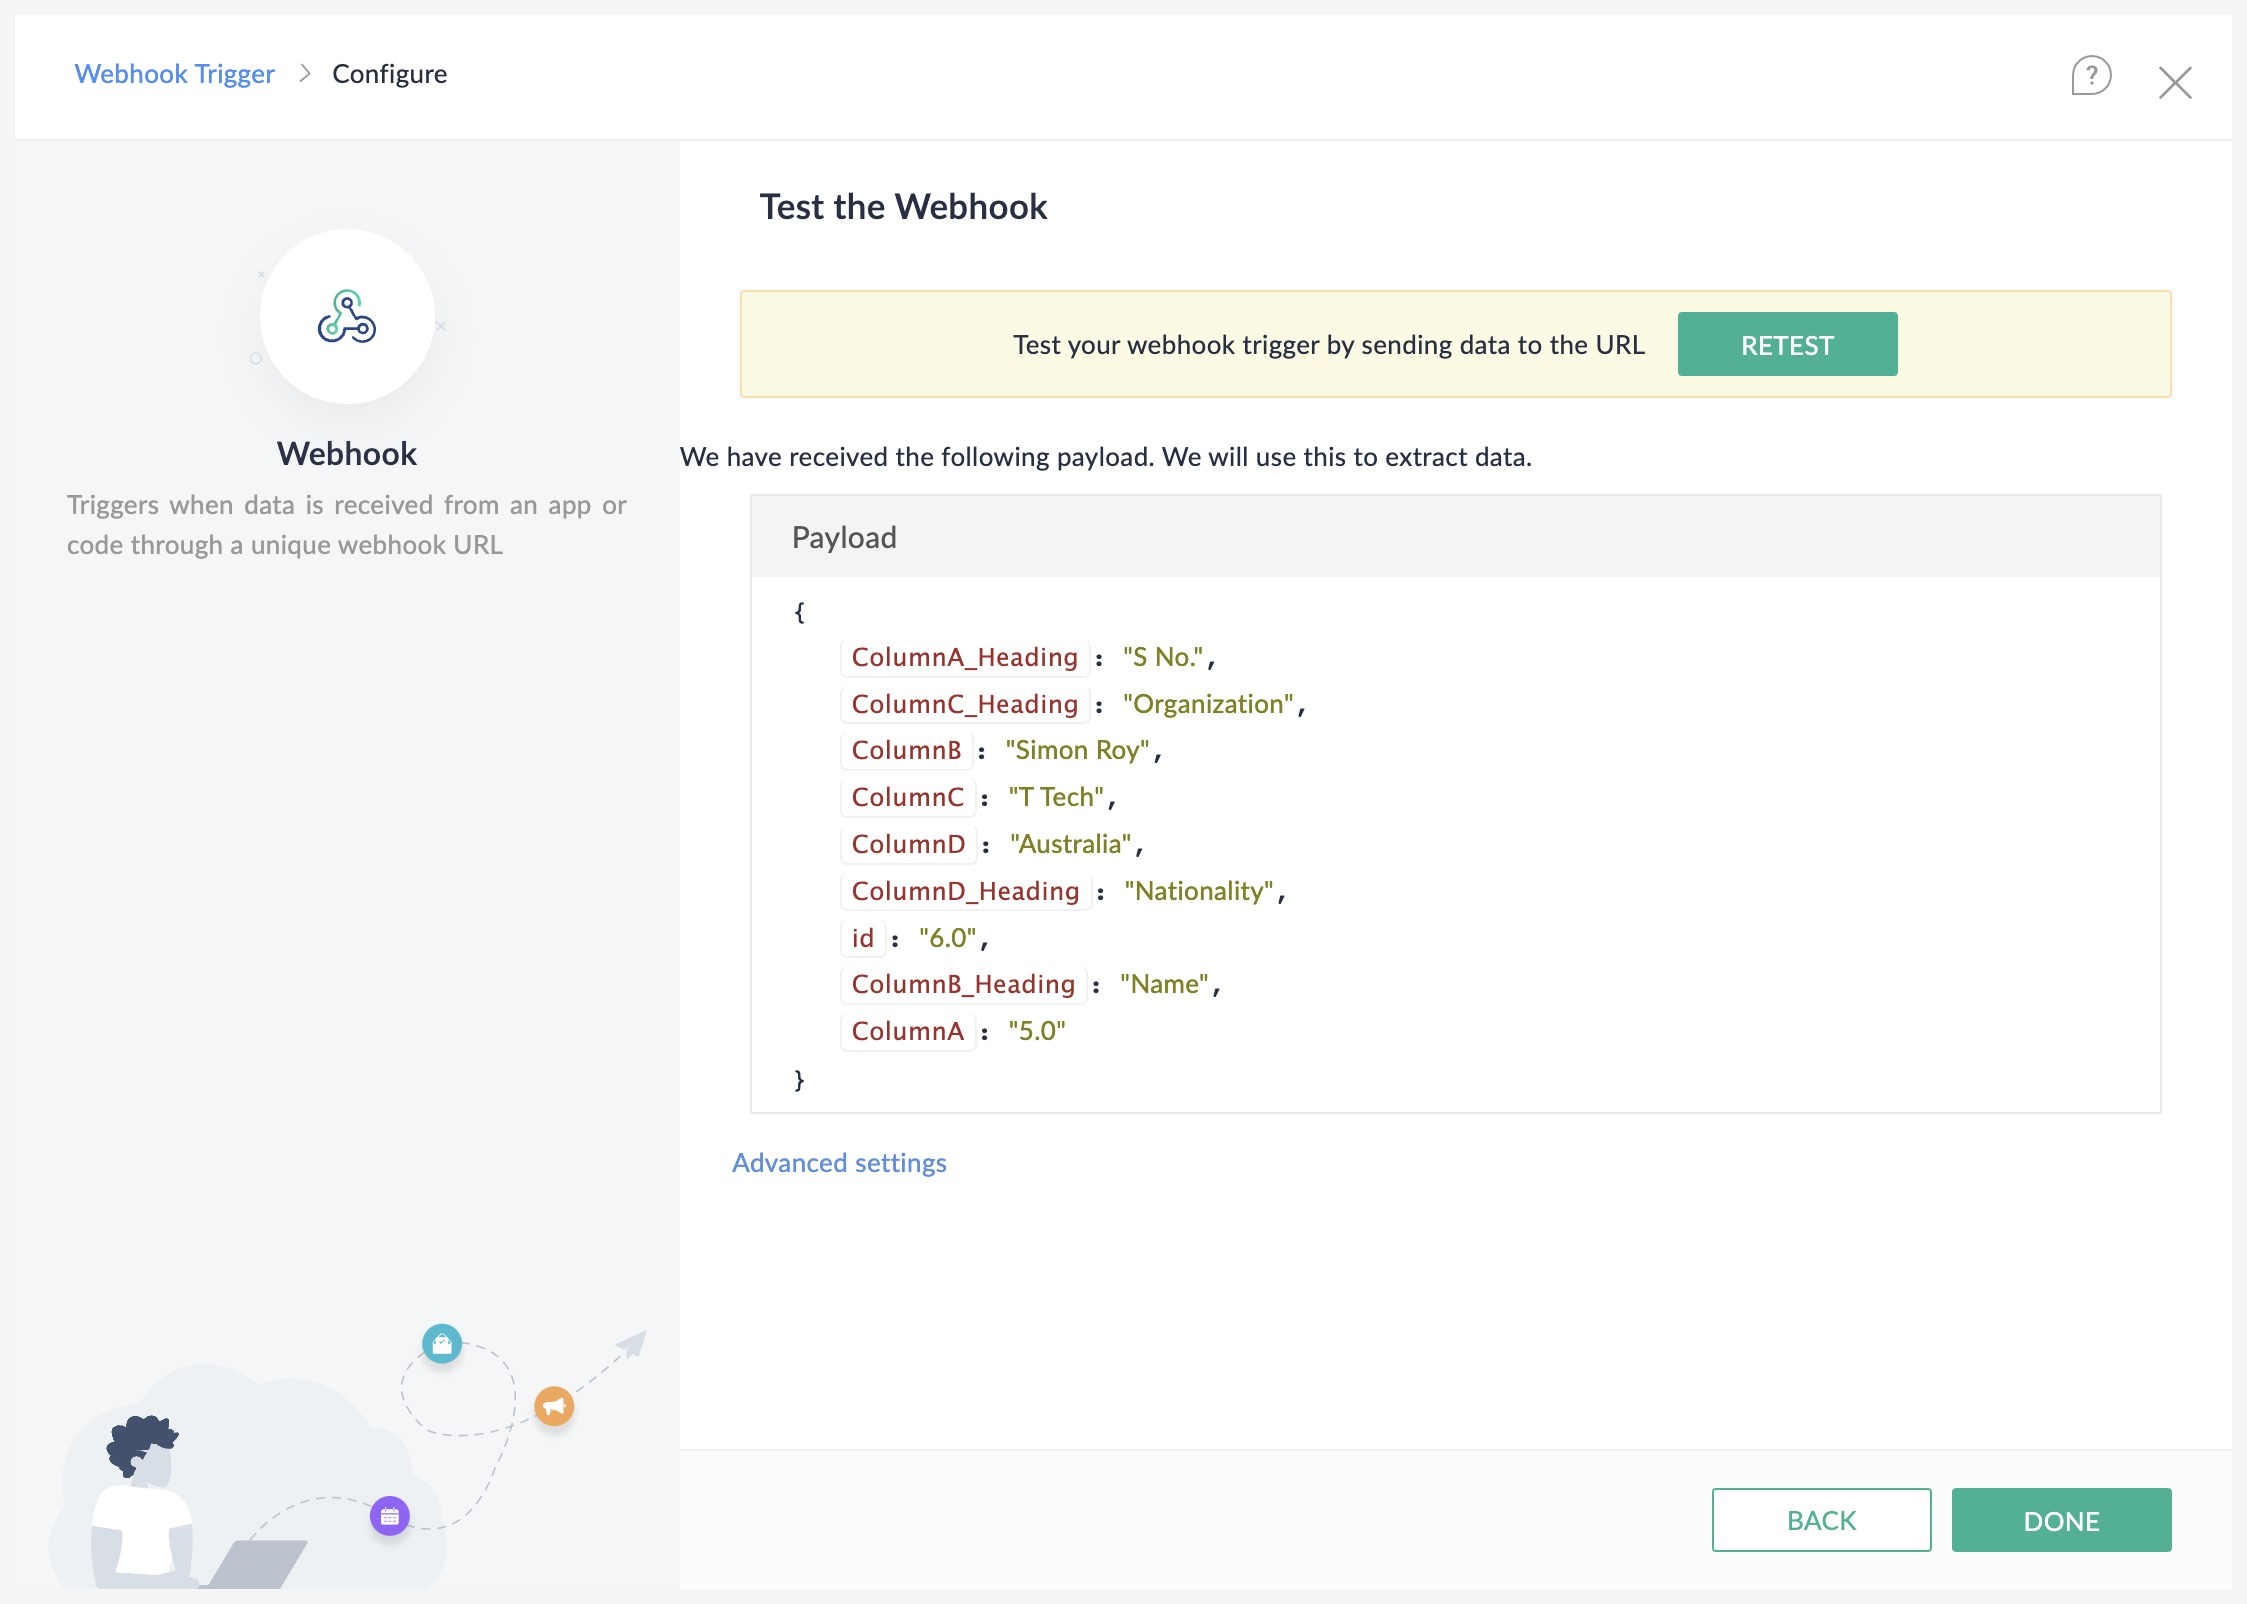The image size is (2247, 1604).
Task: Close the webhook configure dialog
Action: [2174, 82]
